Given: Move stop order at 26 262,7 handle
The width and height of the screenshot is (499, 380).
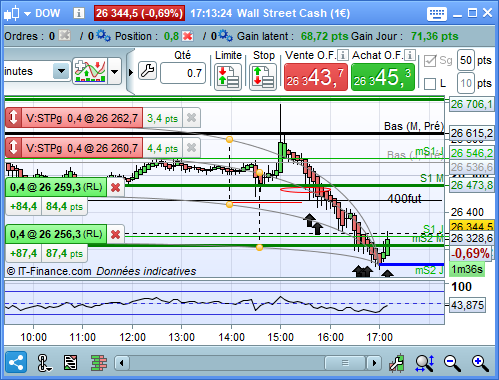Looking at the screenshot, I should point(13,118).
